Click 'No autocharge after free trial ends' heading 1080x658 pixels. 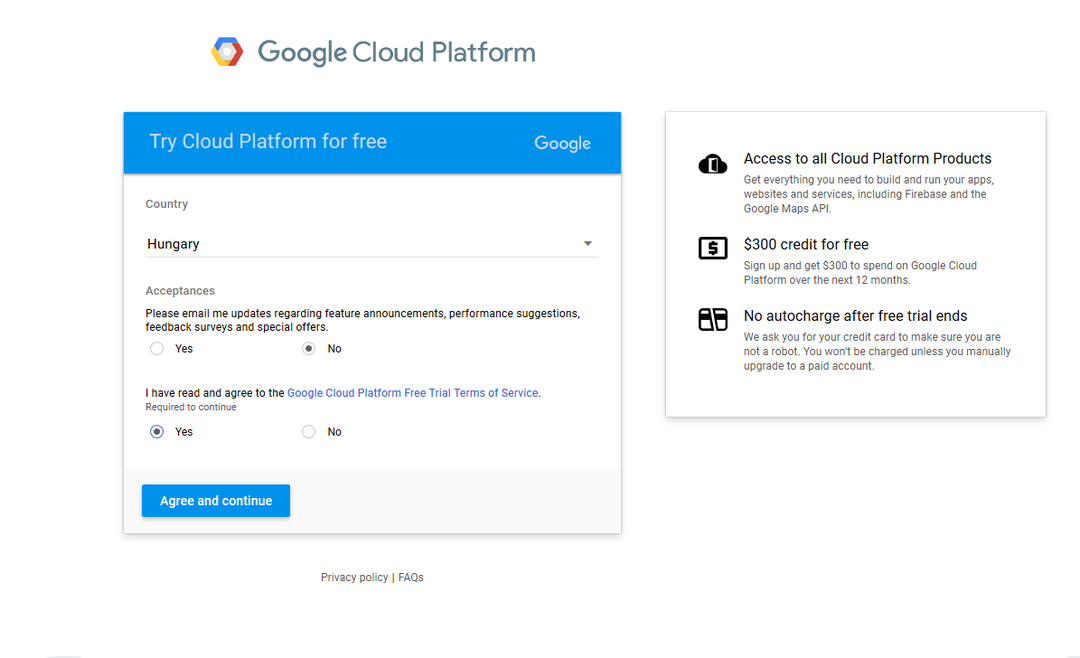855,316
